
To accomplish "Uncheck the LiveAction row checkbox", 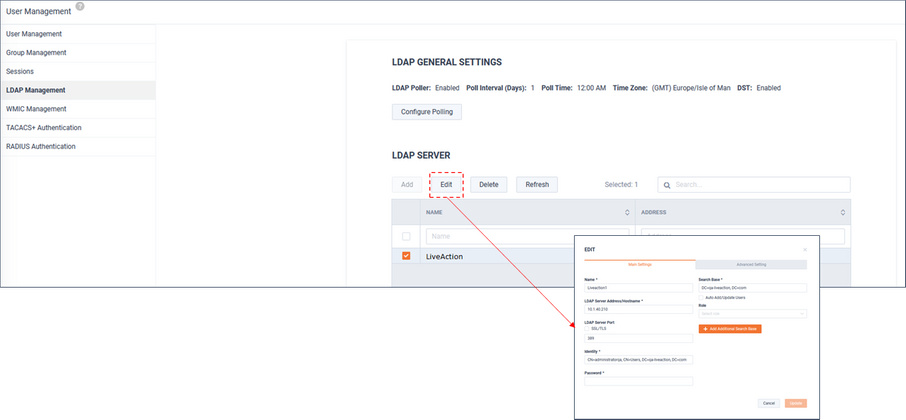I will tap(406, 256).
